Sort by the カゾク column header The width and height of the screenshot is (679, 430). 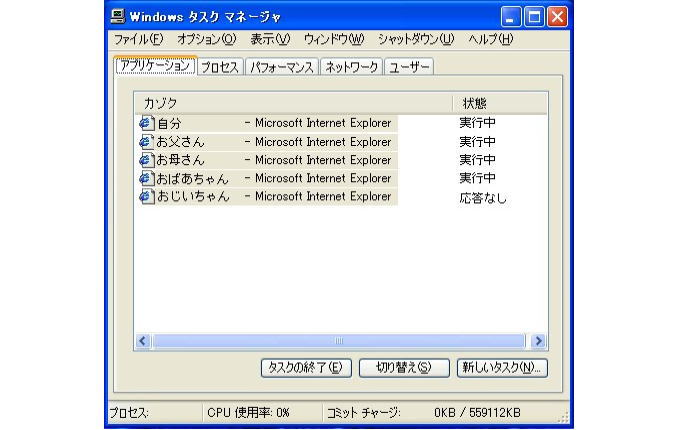293,103
